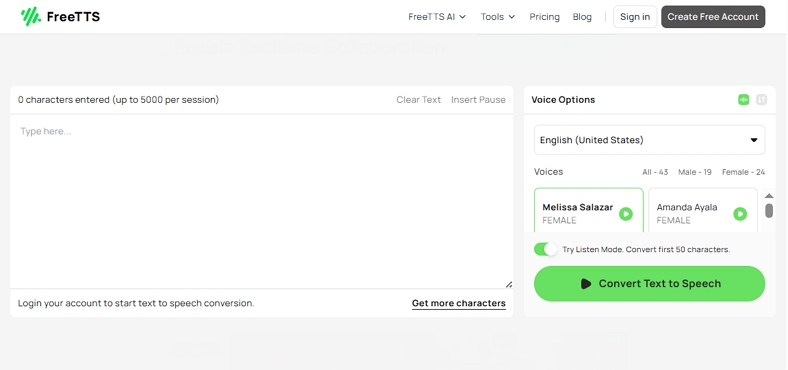Focus the Type here text area

click(x=261, y=201)
